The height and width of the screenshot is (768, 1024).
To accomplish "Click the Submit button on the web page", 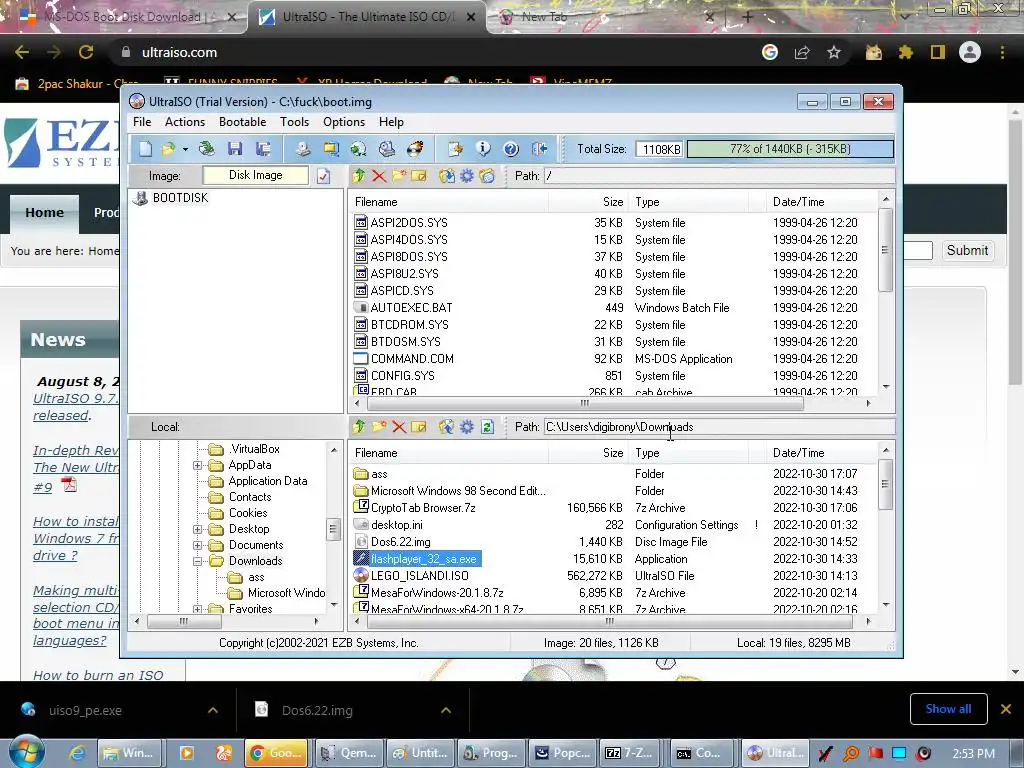I will [x=967, y=251].
